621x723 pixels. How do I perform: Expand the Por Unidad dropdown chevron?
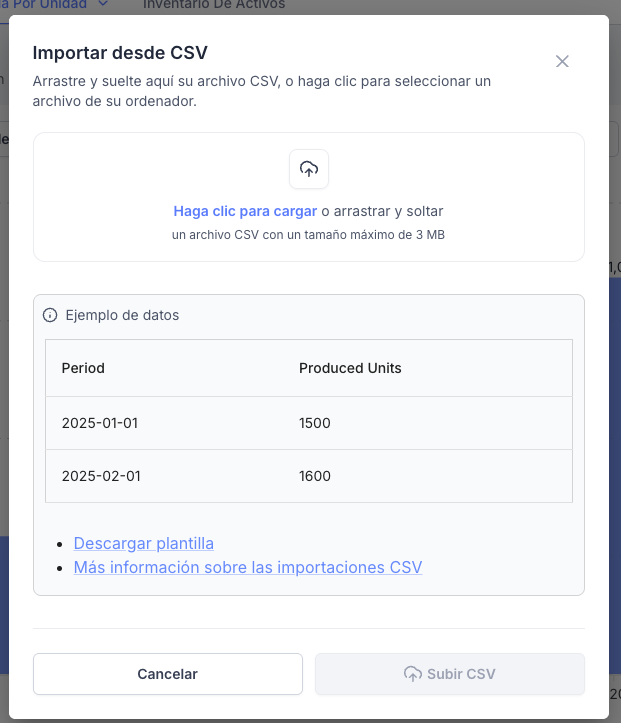coord(104,5)
